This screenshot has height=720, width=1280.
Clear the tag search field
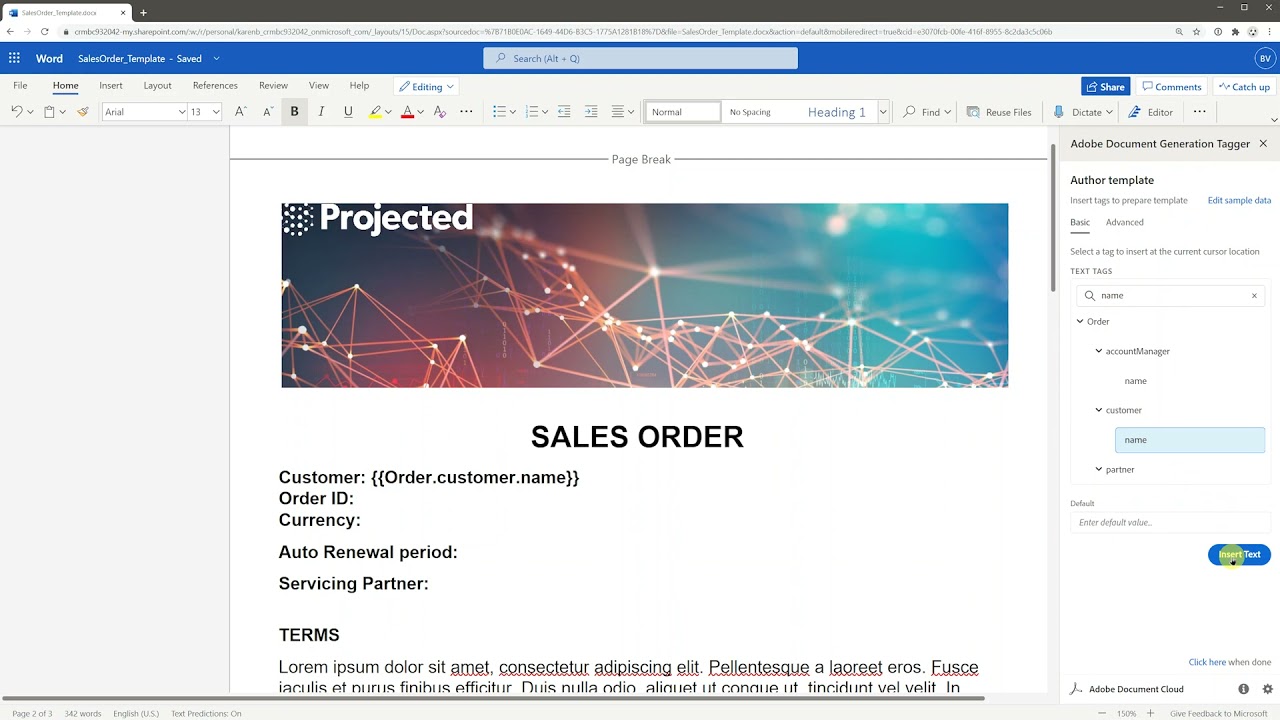pyautogui.click(x=1254, y=296)
